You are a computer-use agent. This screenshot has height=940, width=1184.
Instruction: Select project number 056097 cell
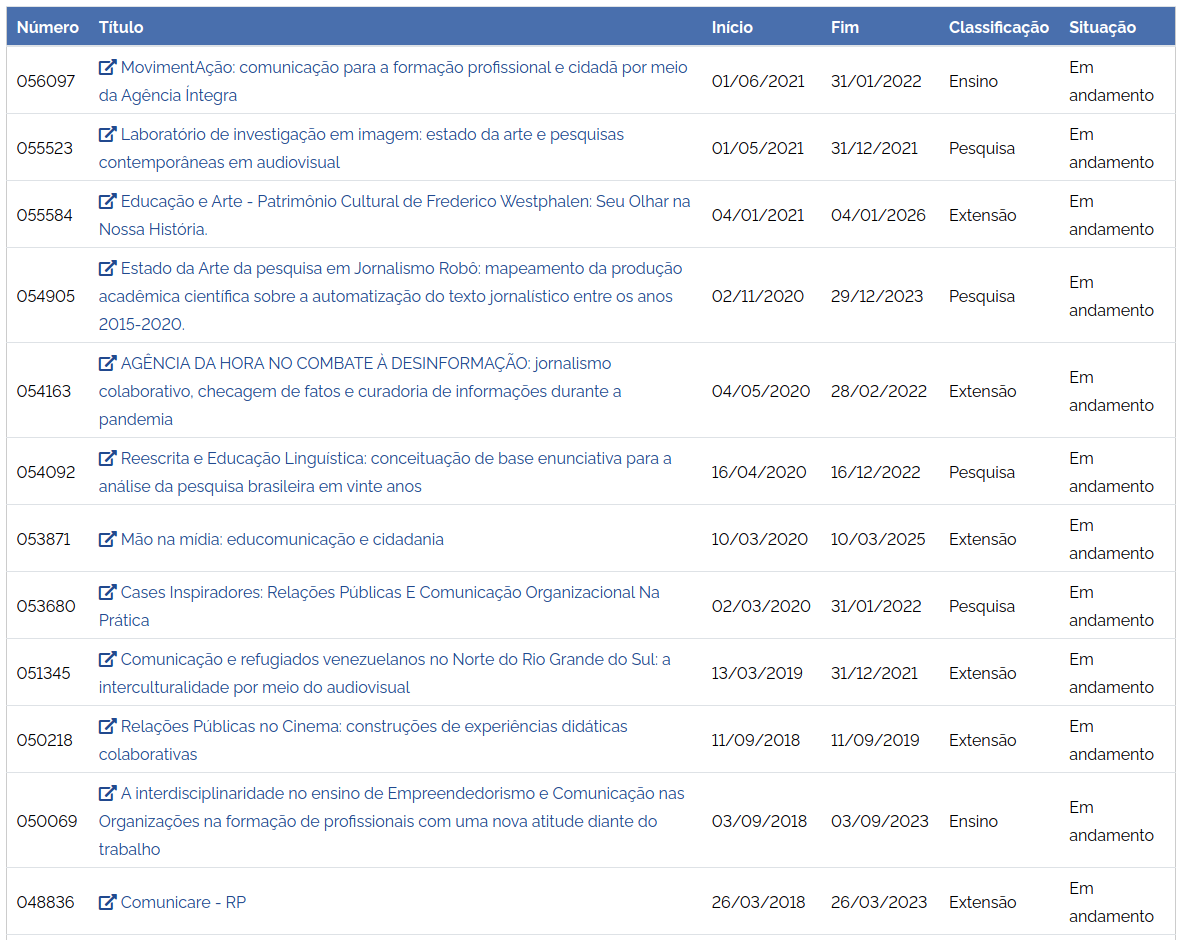[x=46, y=82]
